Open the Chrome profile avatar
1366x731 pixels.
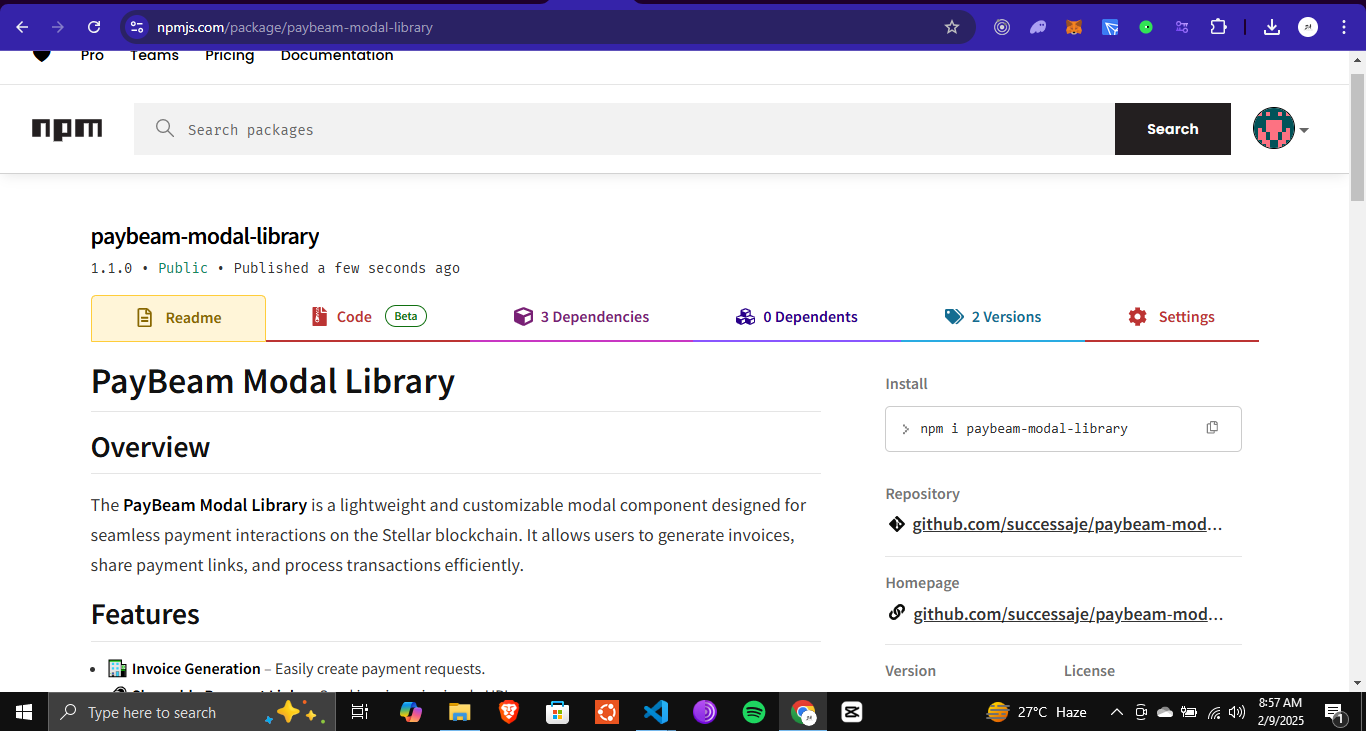(1308, 27)
